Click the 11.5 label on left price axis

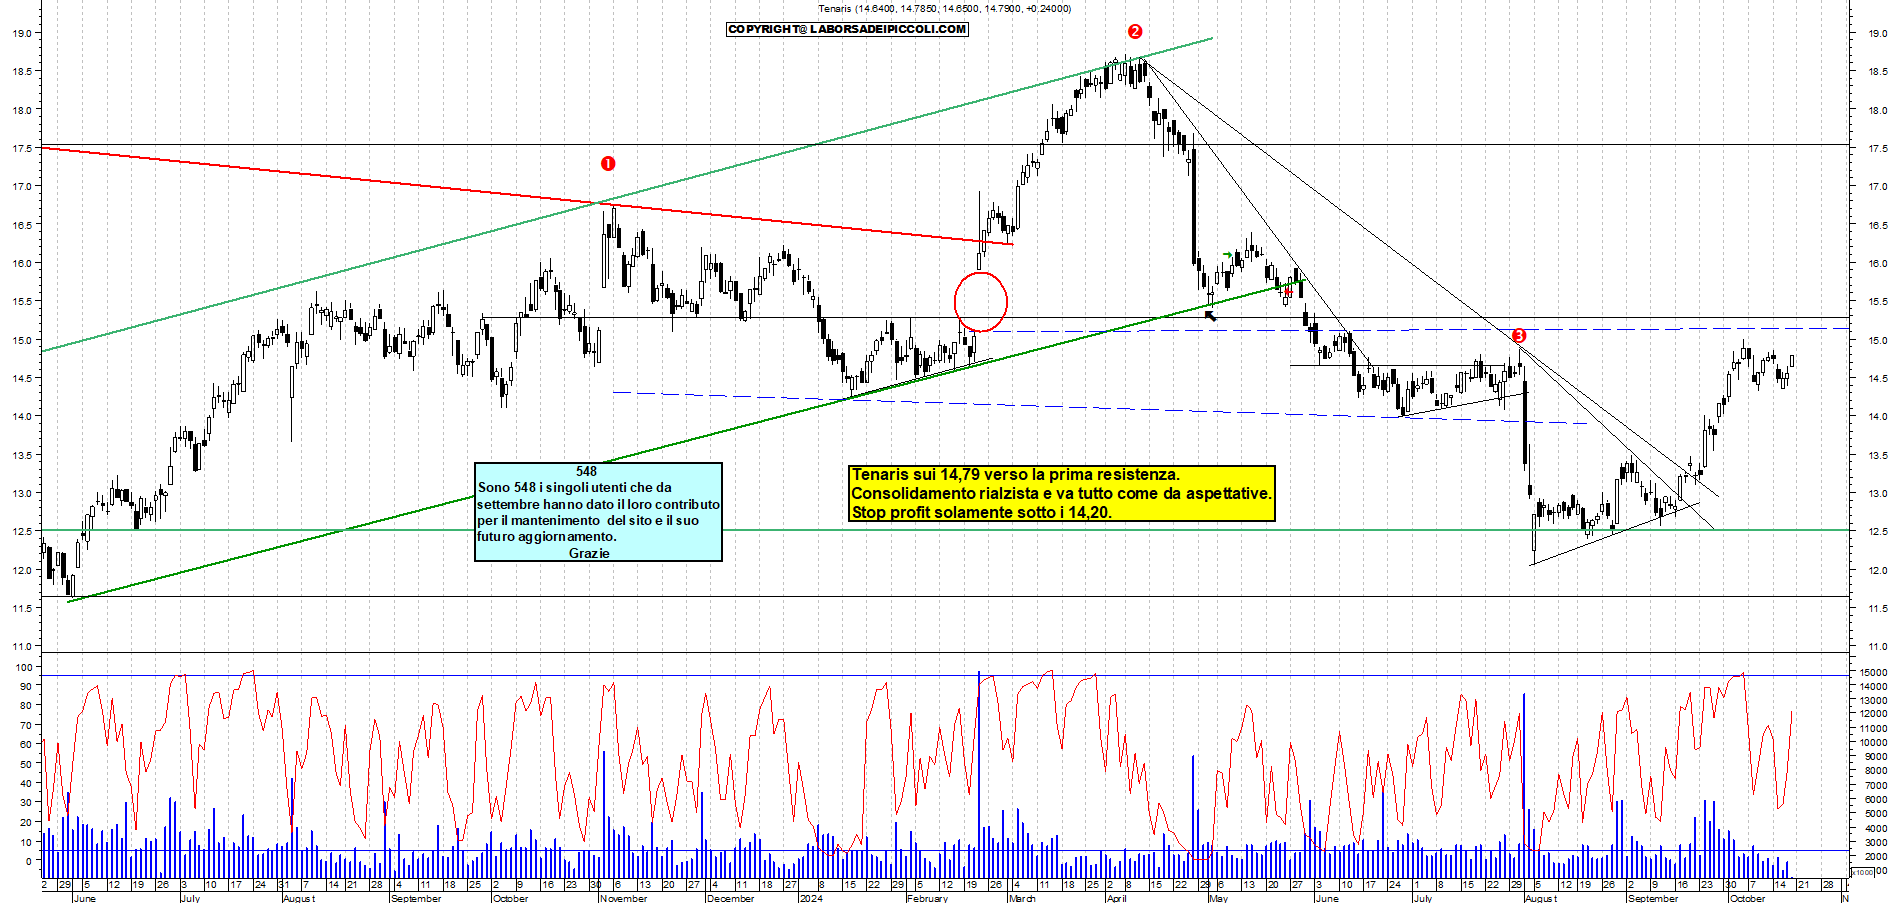click(x=21, y=608)
